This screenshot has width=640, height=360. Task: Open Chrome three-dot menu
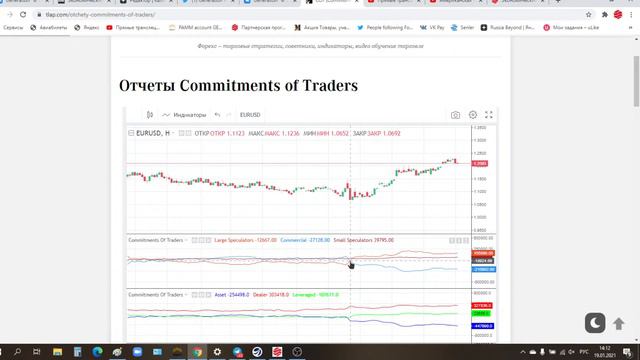(x=631, y=15)
